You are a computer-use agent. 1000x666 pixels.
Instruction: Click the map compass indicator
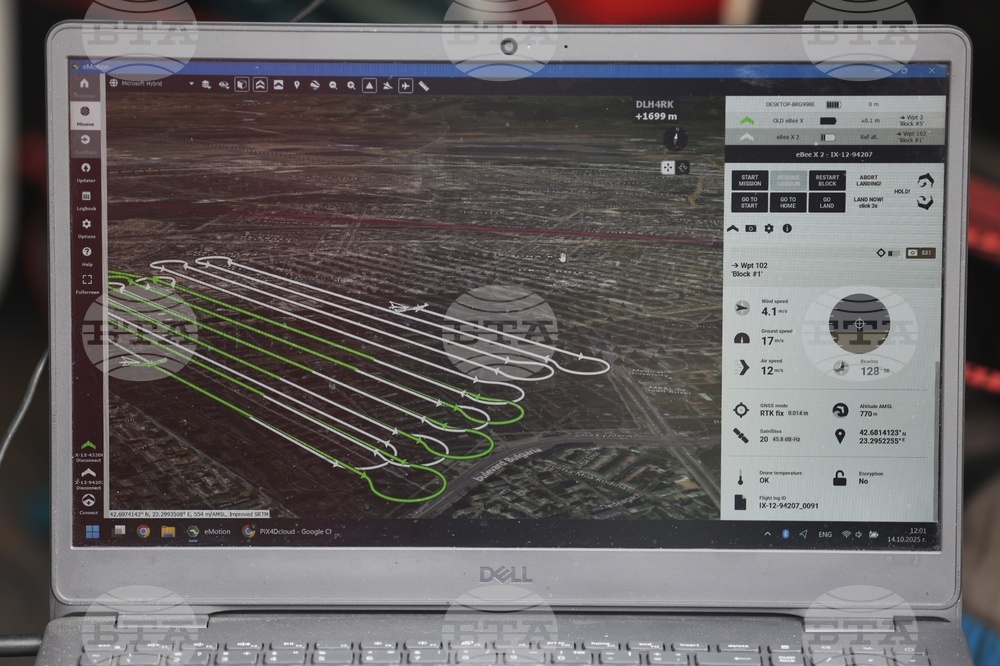tap(676, 139)
